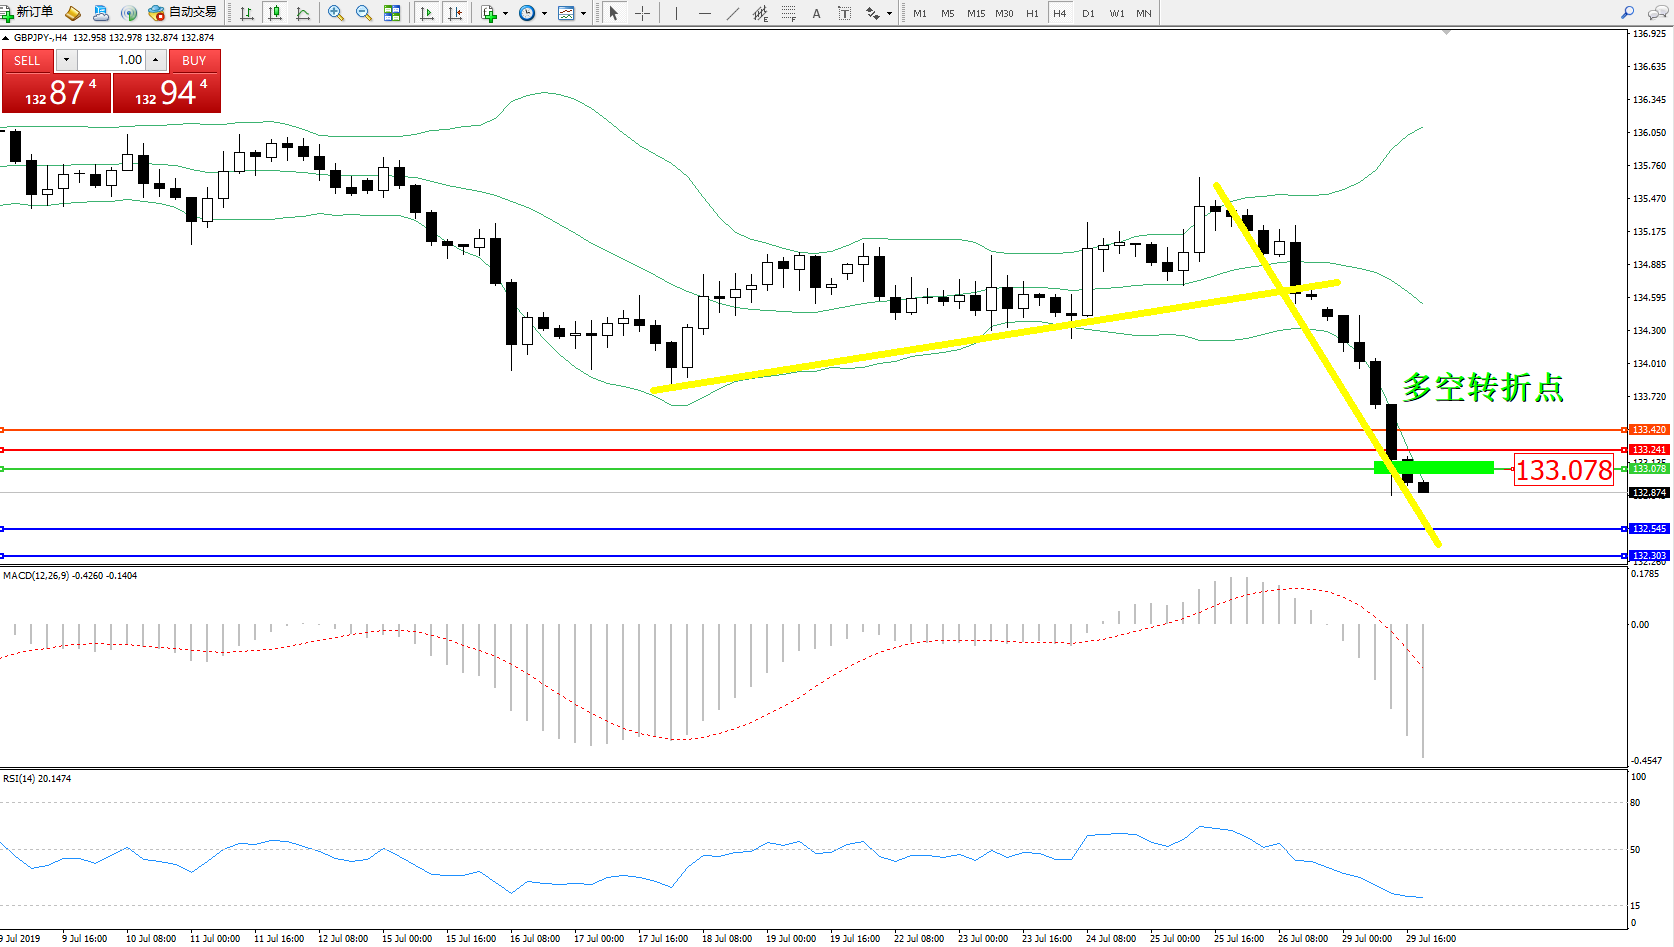Increase lot volume with up arrow
1674x947 pixels.
(156, 60)
